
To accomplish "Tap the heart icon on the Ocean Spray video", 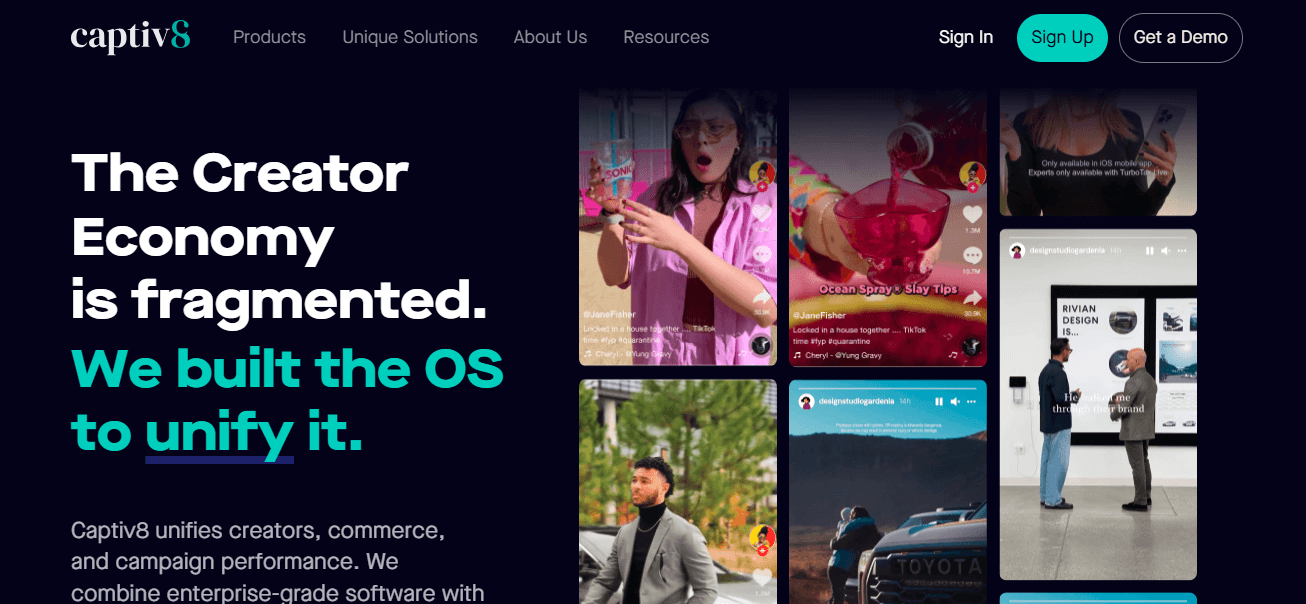I will [x=972, y=214].
